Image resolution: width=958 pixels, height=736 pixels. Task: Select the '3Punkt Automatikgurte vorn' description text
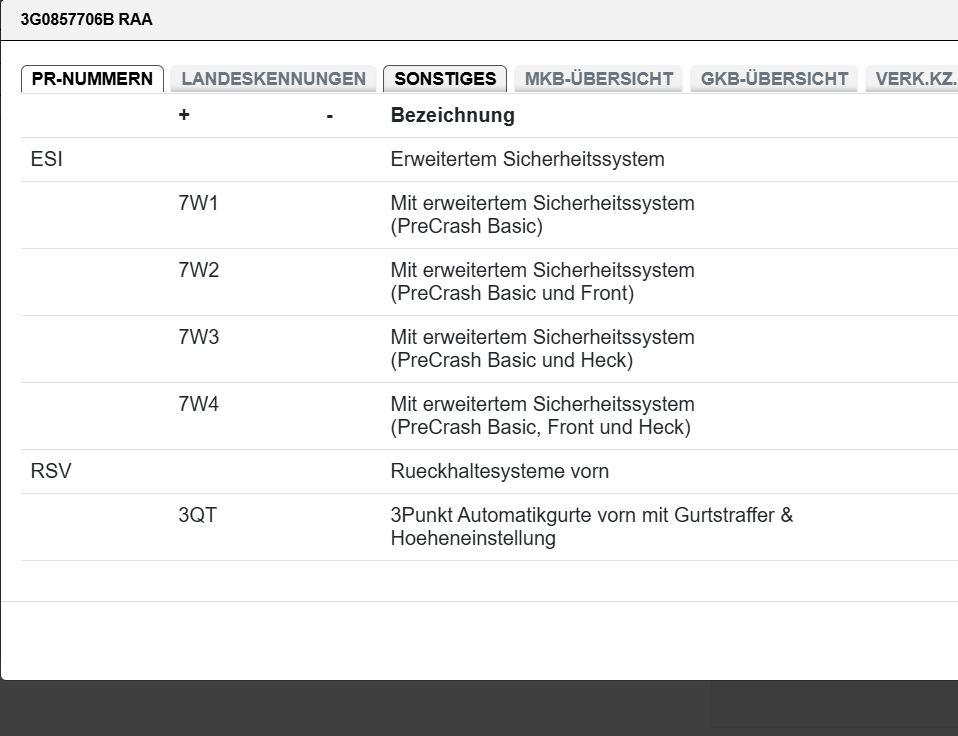click(x=591, y=527)
